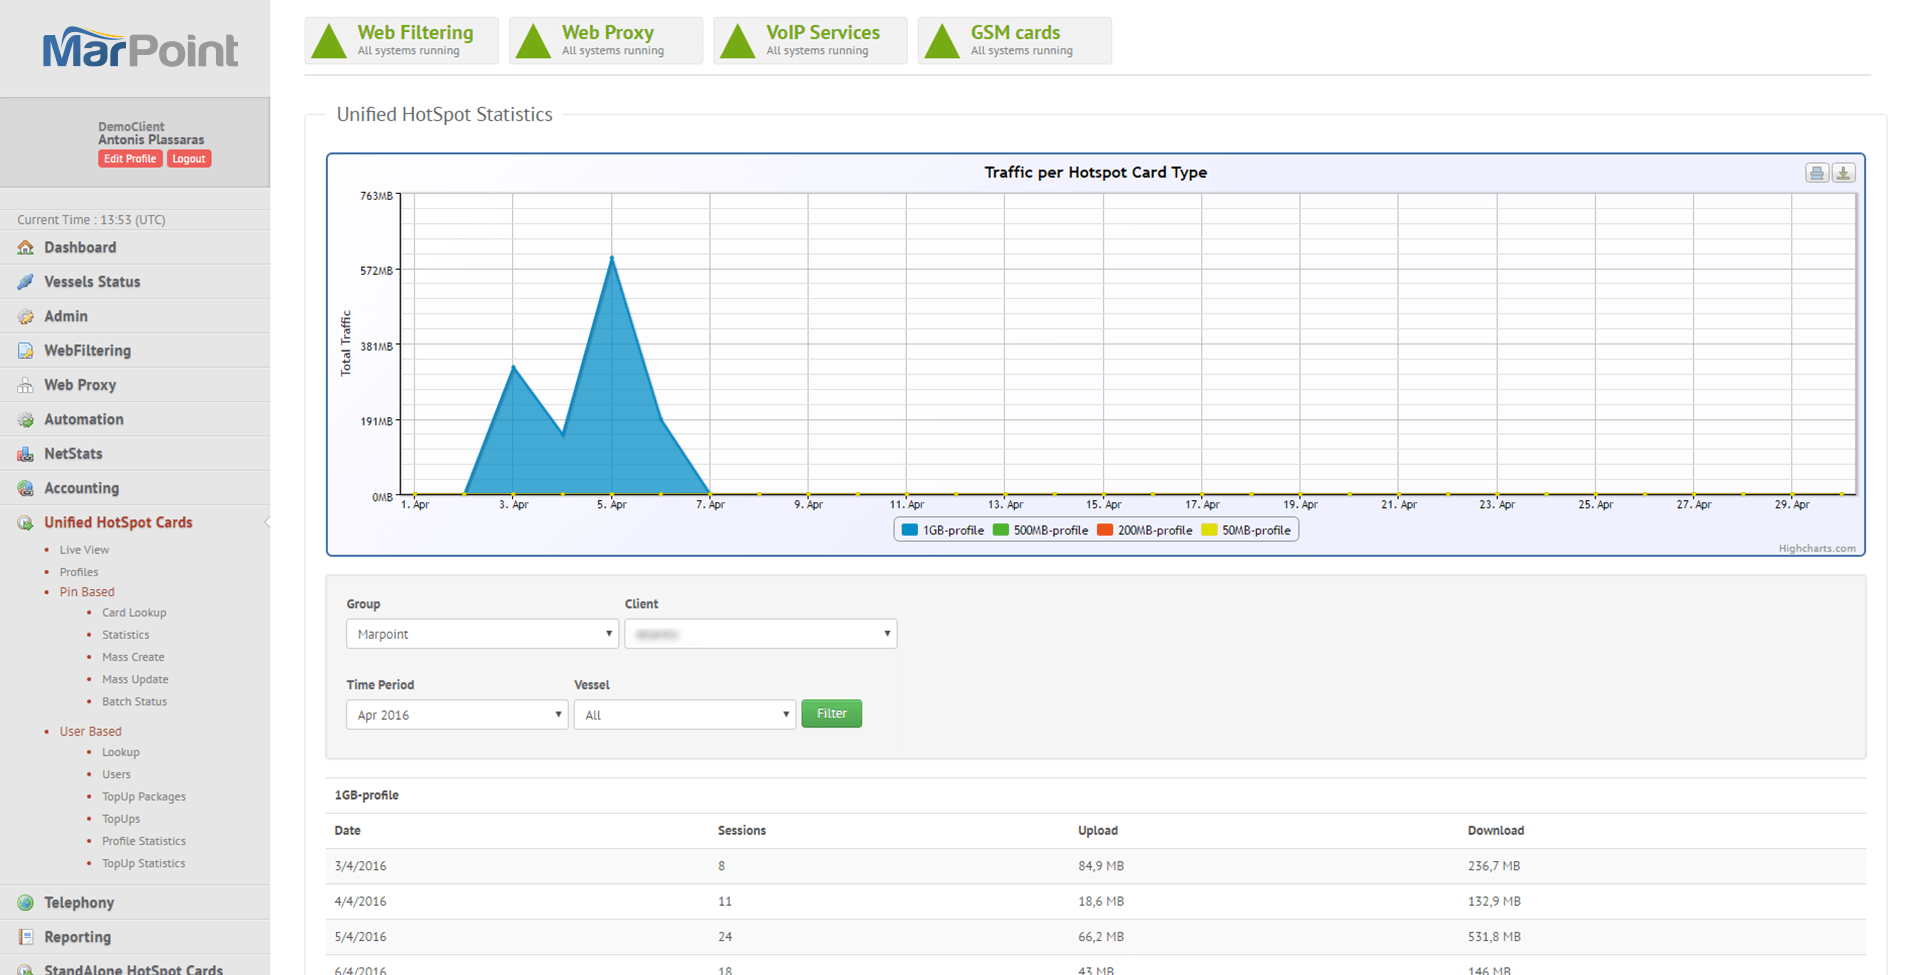Click the chart peak at 5 Apr
The width and height of the screenshot is (1905, 975).
pos(612,258)
